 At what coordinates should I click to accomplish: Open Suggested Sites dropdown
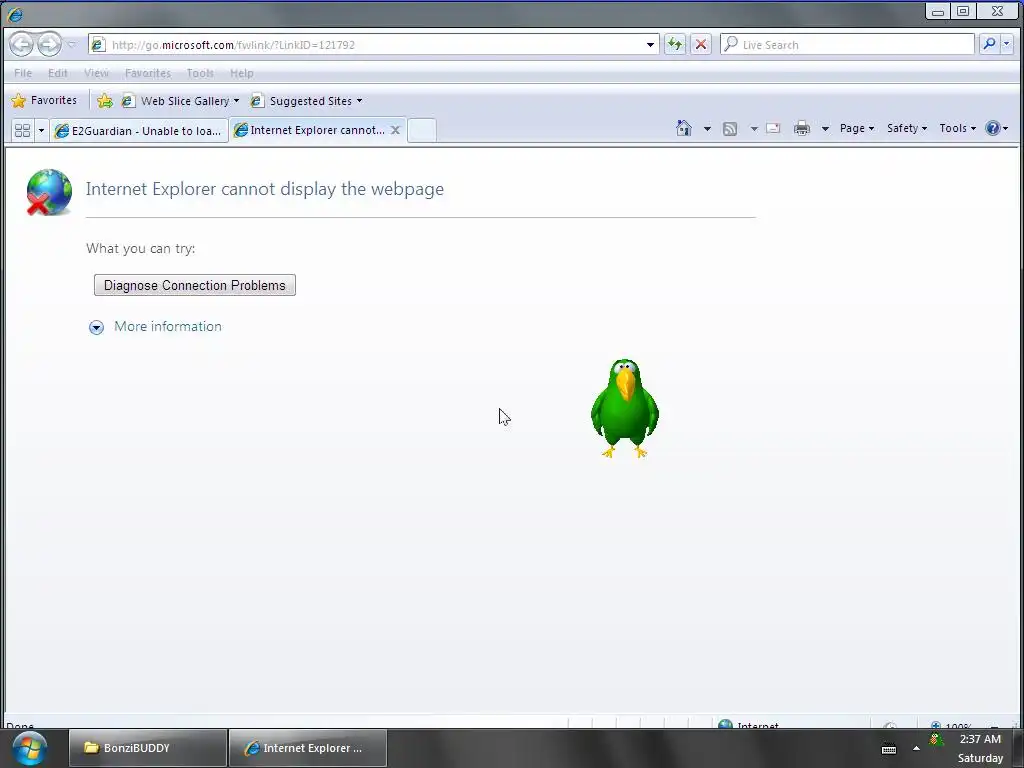(x=307, y=101)
